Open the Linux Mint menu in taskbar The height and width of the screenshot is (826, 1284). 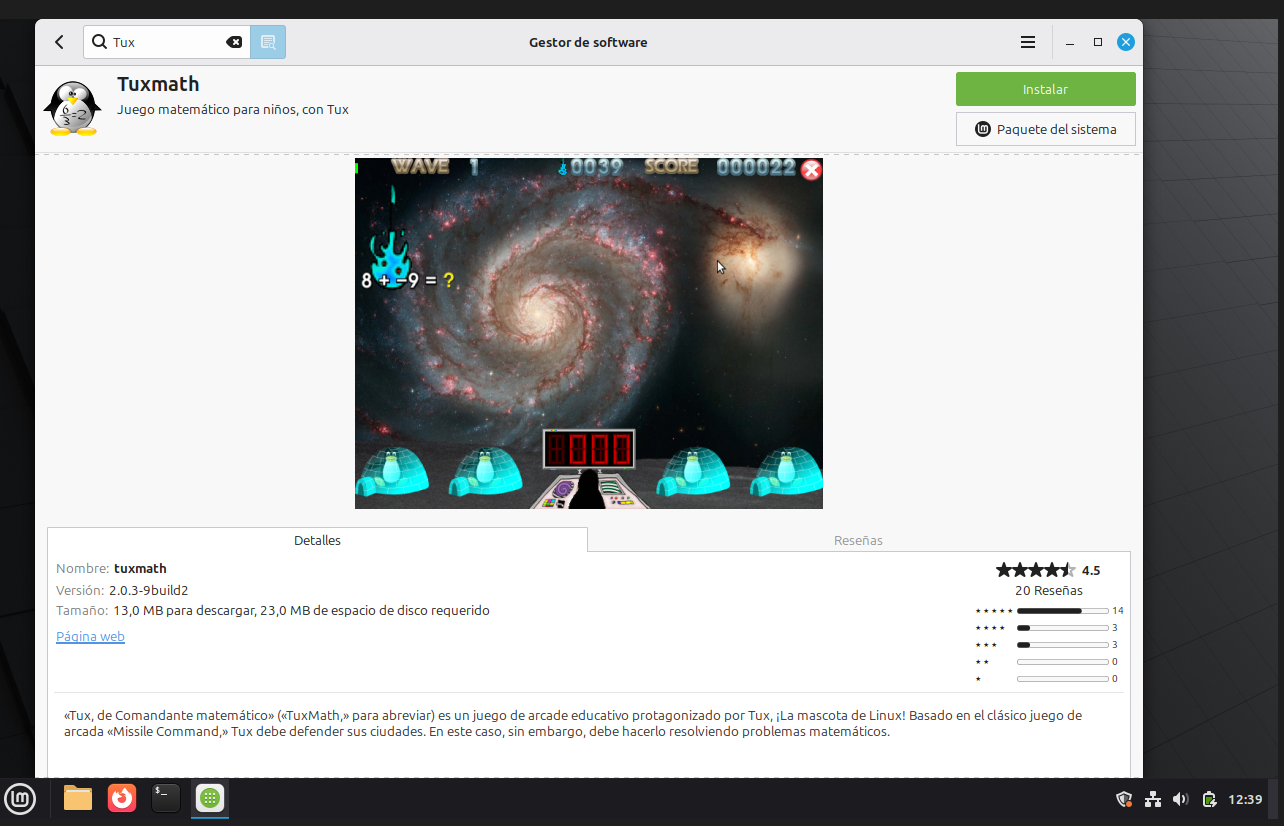(x=21, y=798)
